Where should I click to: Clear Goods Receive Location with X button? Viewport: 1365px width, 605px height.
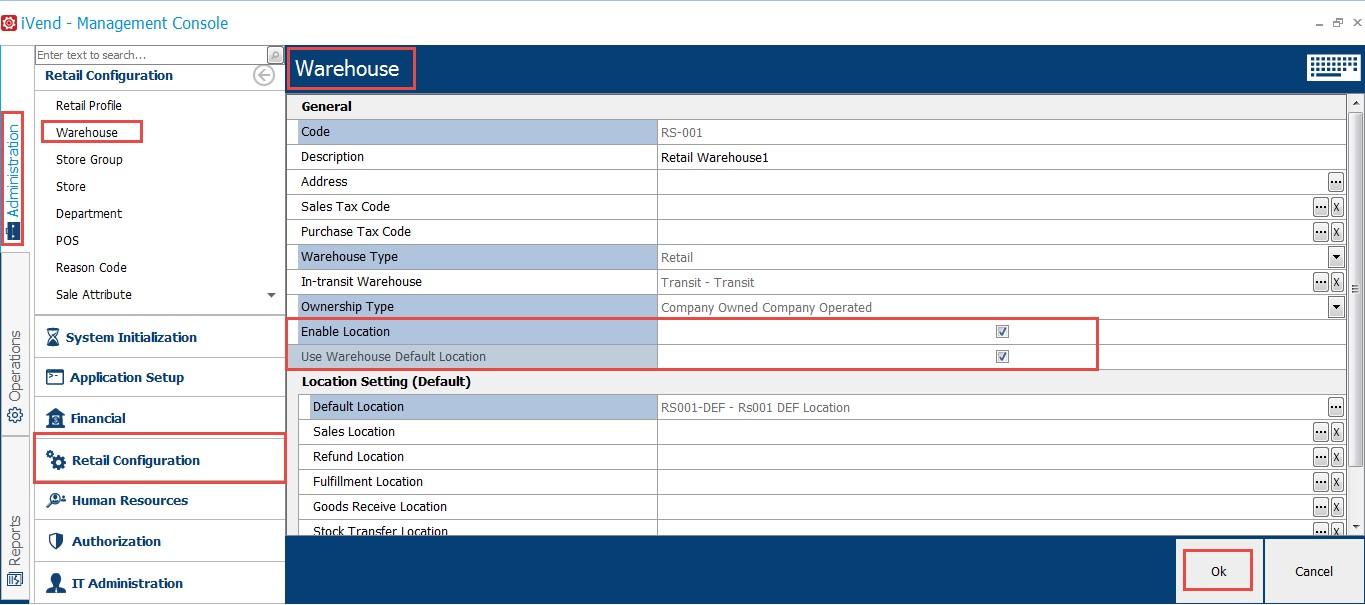tap(1337, 507)
